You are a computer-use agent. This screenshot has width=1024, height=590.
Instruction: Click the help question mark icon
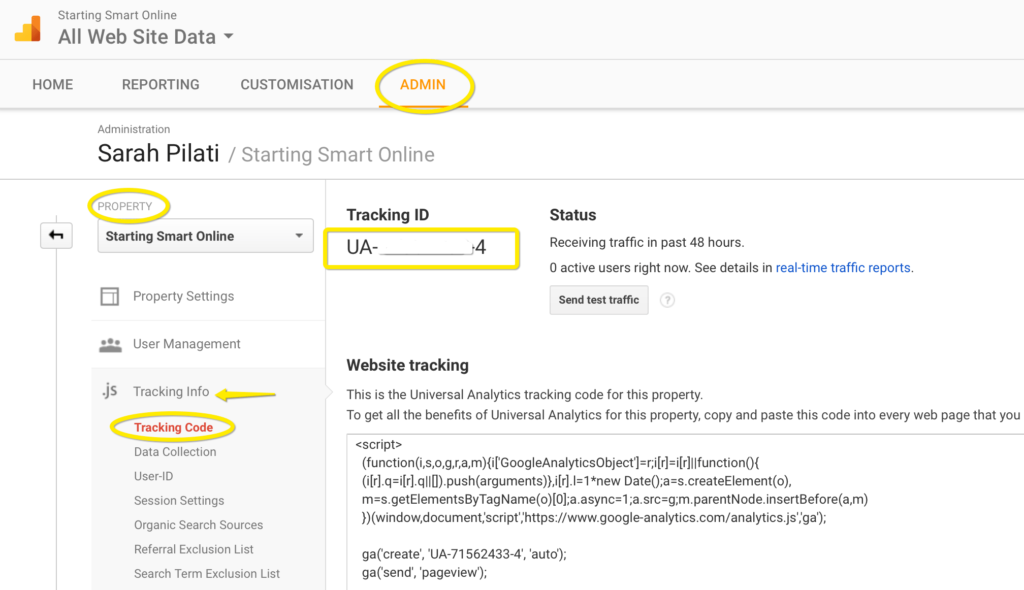pos(667,300)
